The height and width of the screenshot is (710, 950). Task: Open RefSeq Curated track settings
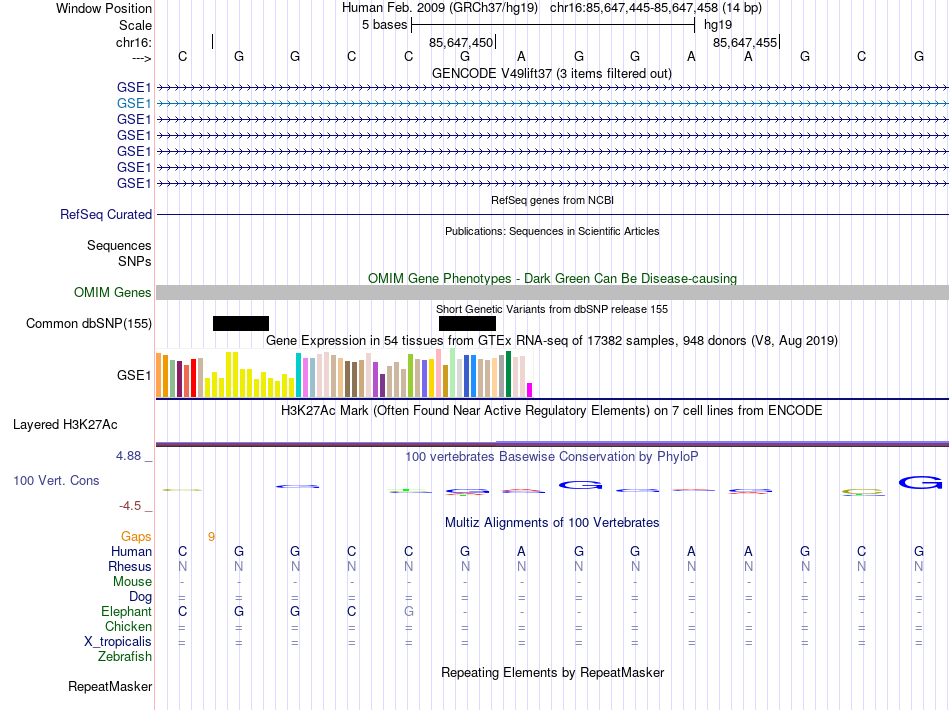point(106,214)
